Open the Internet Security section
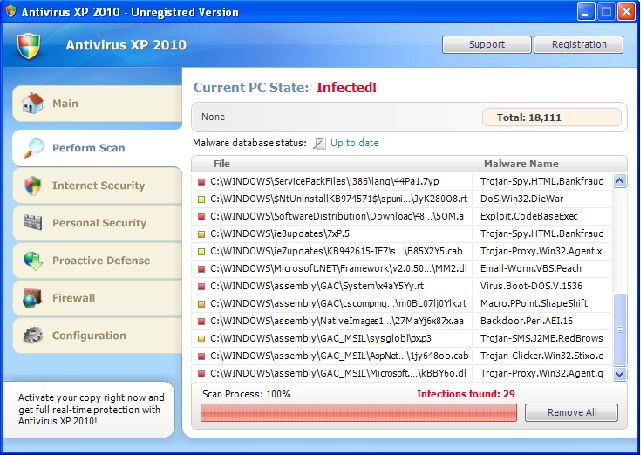641x455 pixels. (97, 185)
